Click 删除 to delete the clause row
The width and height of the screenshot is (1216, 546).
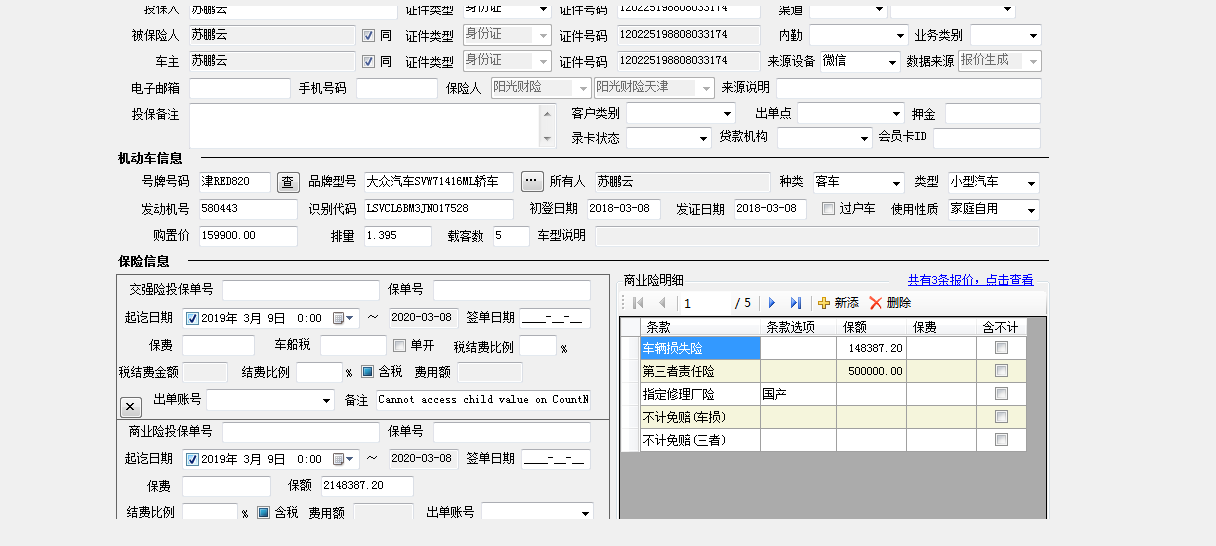[890, 303]
